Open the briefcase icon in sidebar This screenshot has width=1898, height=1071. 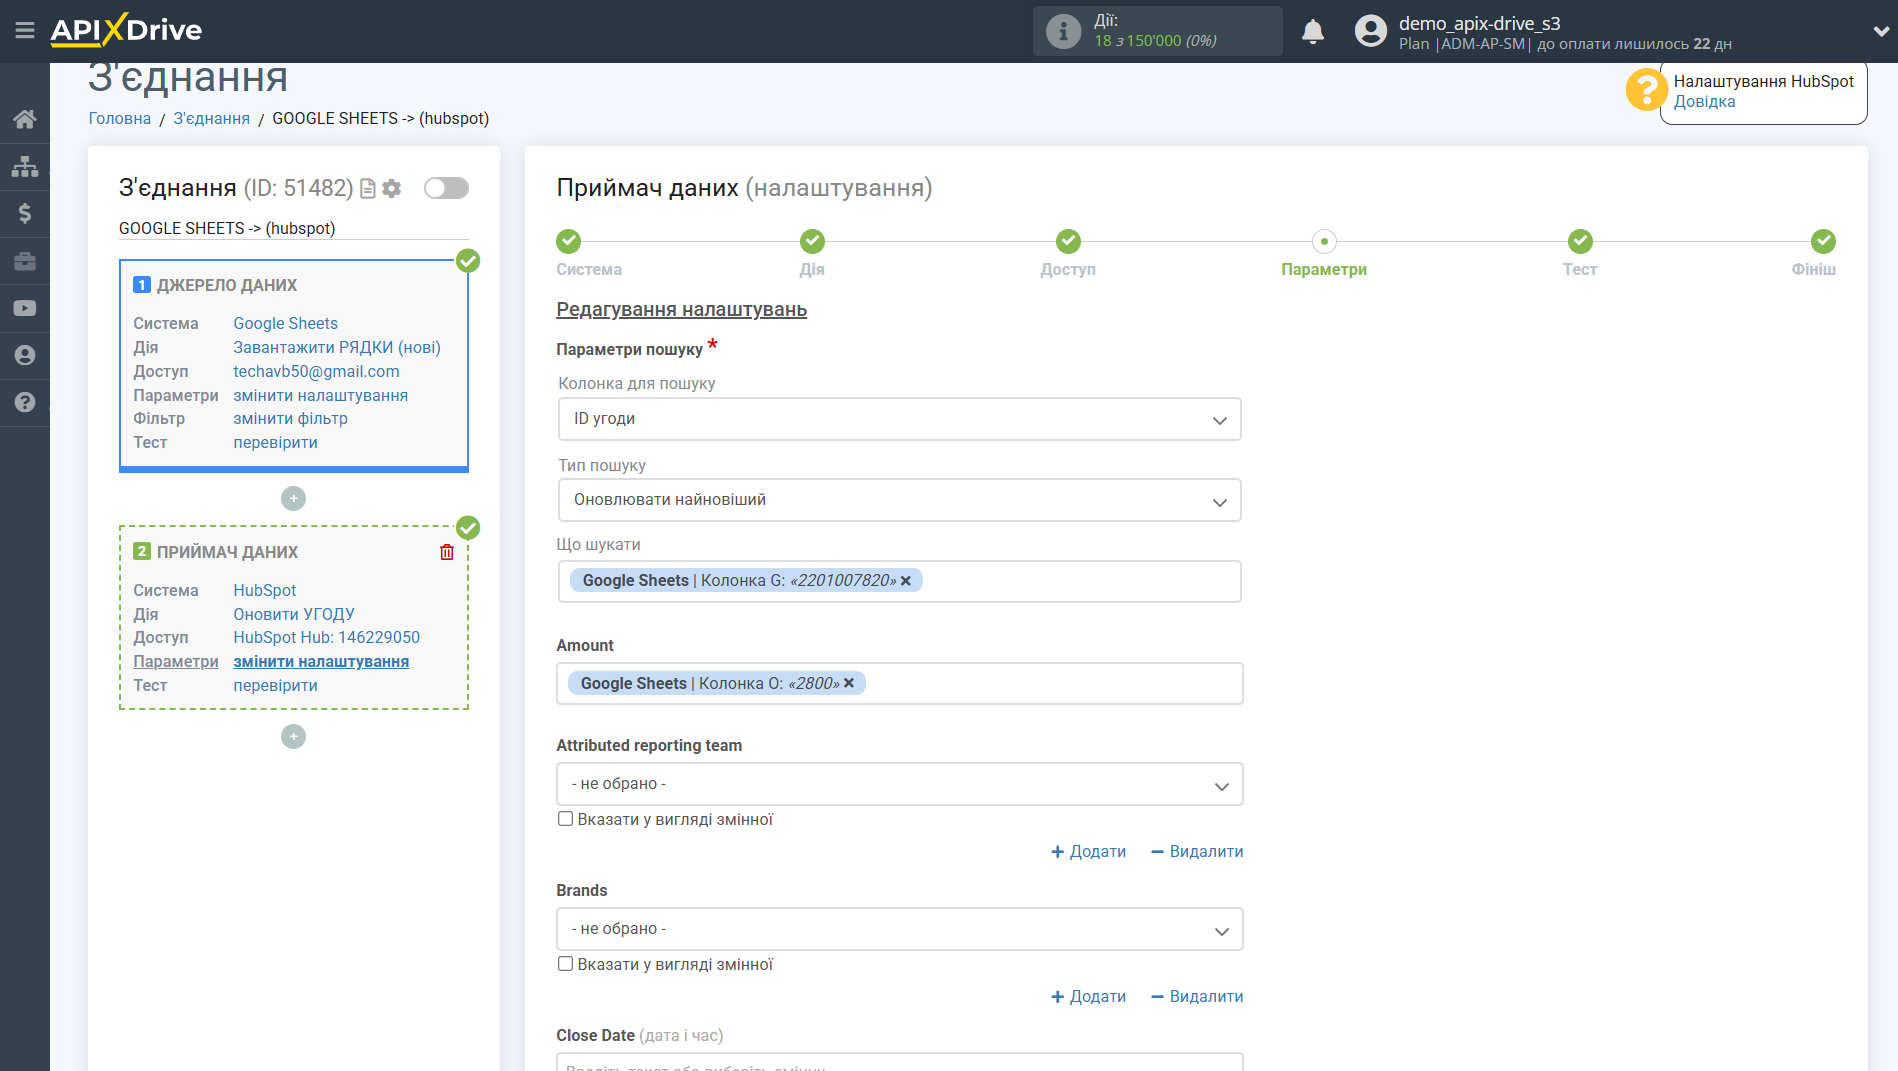coord(25,261)
